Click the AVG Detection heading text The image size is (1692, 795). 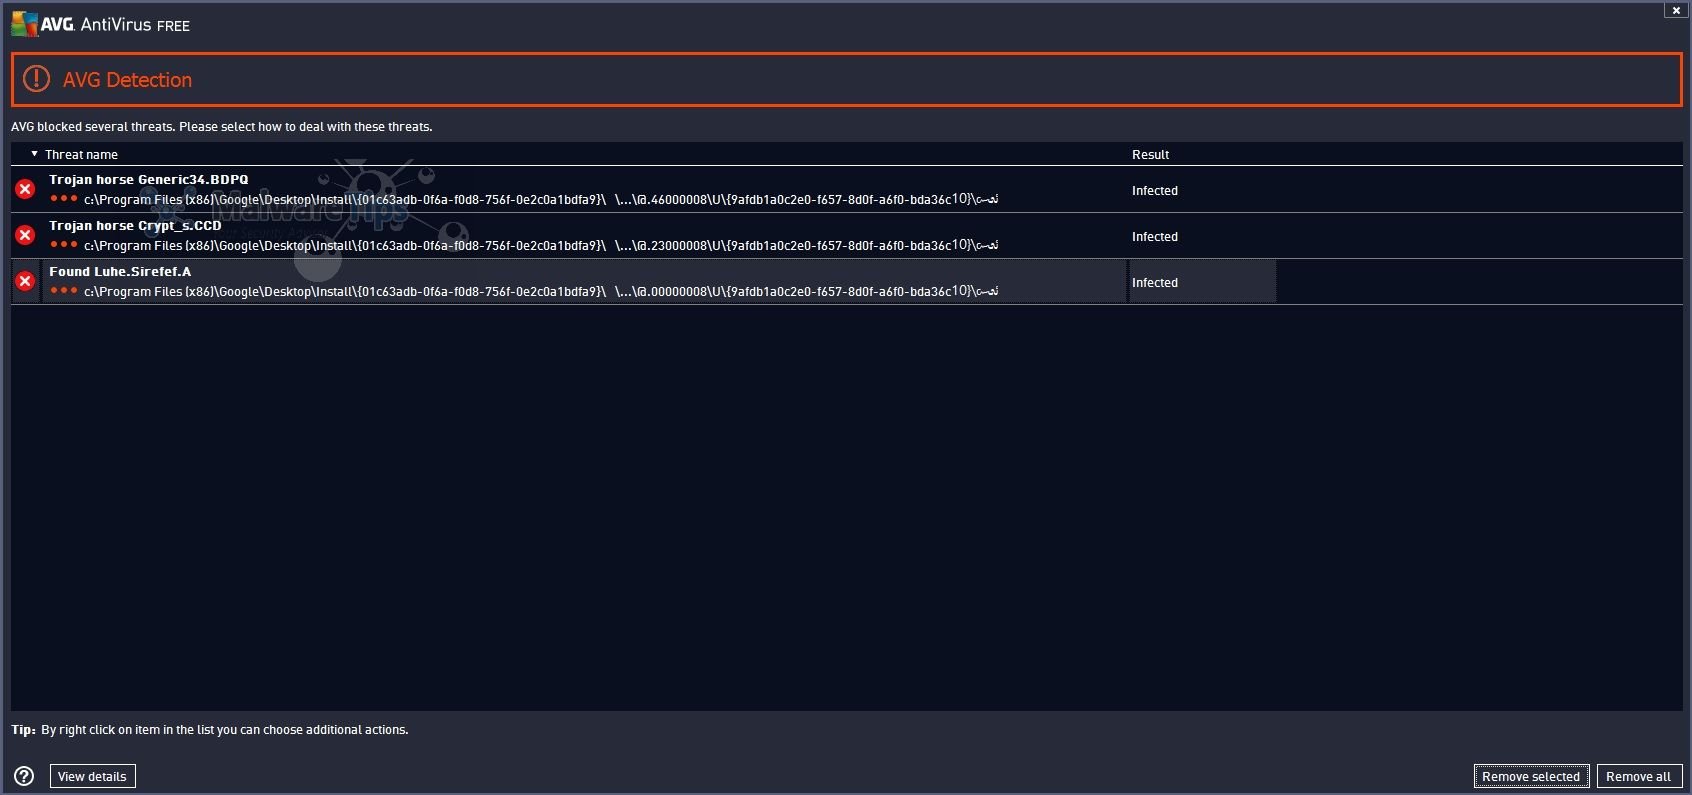127,80
